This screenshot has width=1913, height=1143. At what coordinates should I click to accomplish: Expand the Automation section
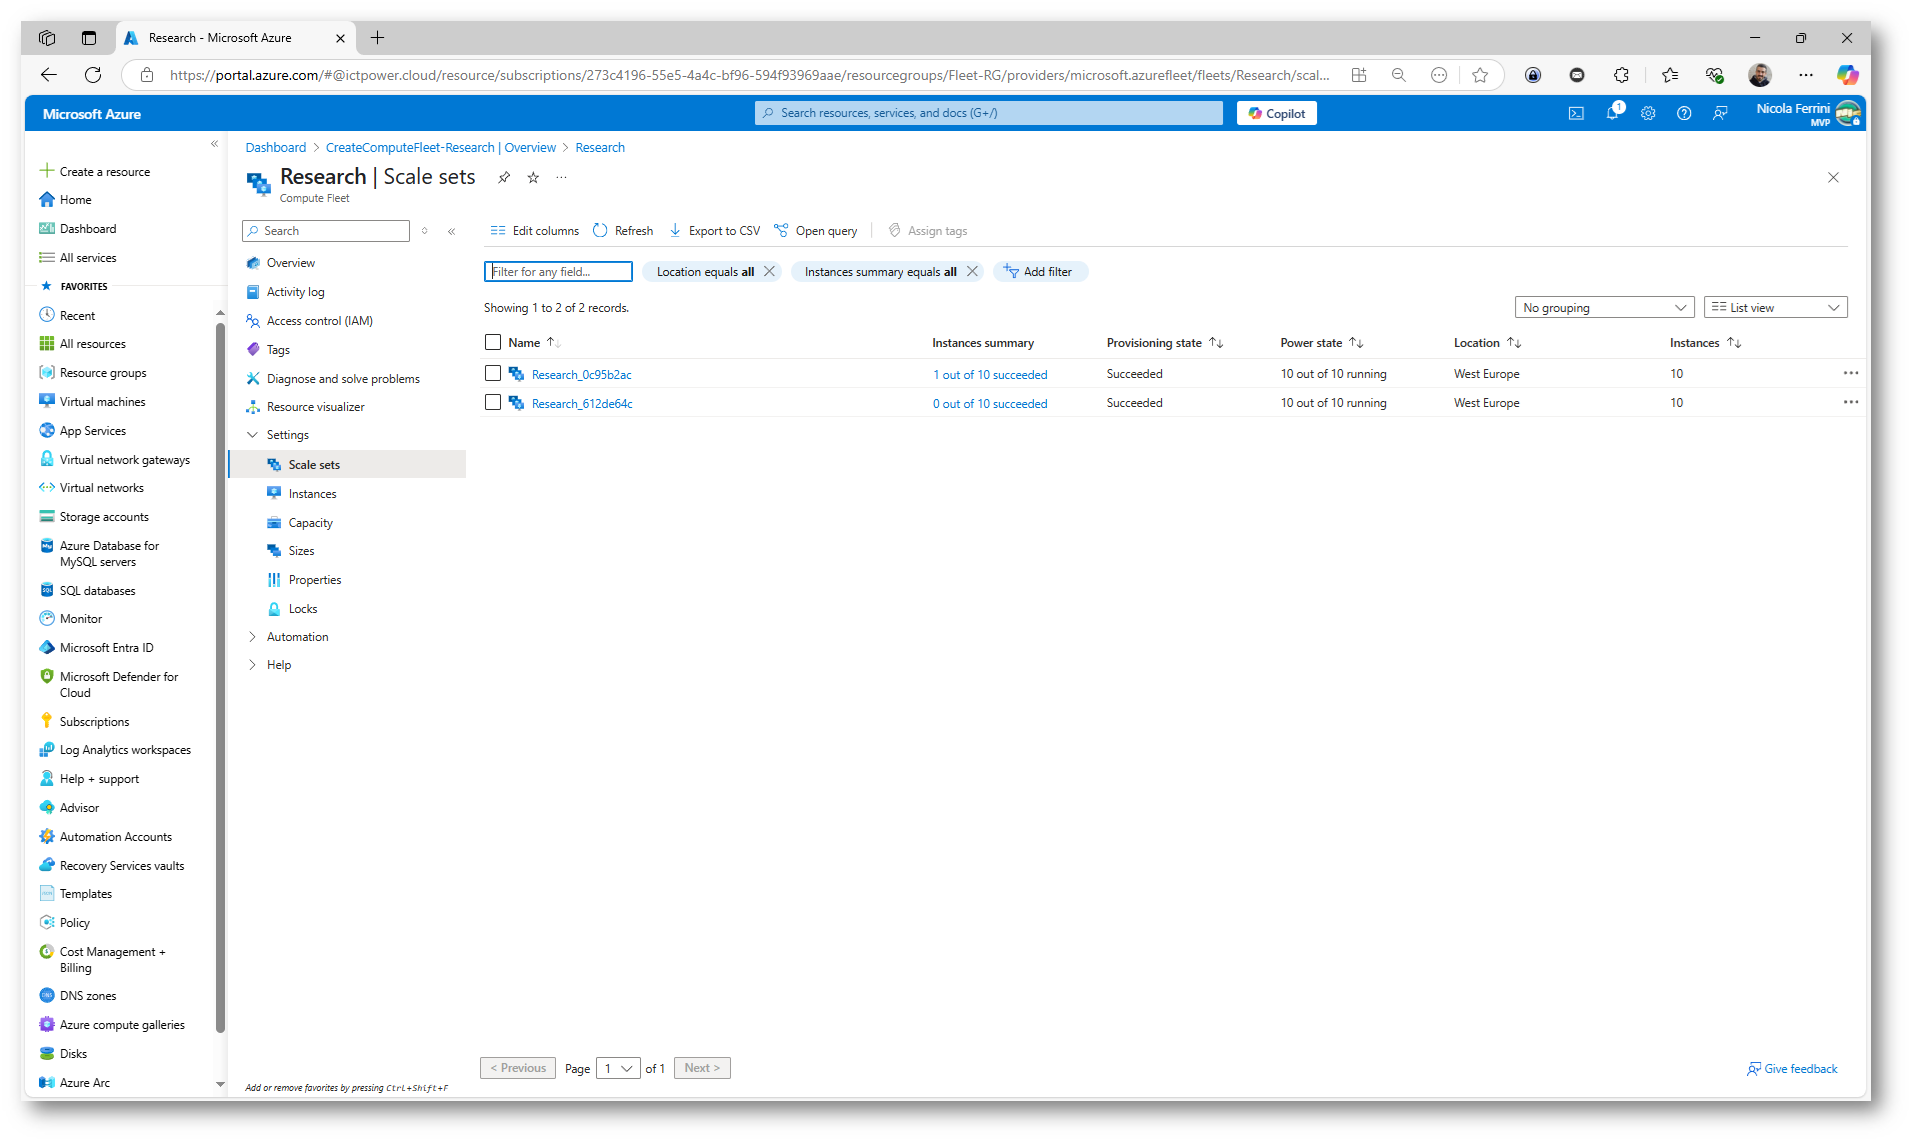297,637
